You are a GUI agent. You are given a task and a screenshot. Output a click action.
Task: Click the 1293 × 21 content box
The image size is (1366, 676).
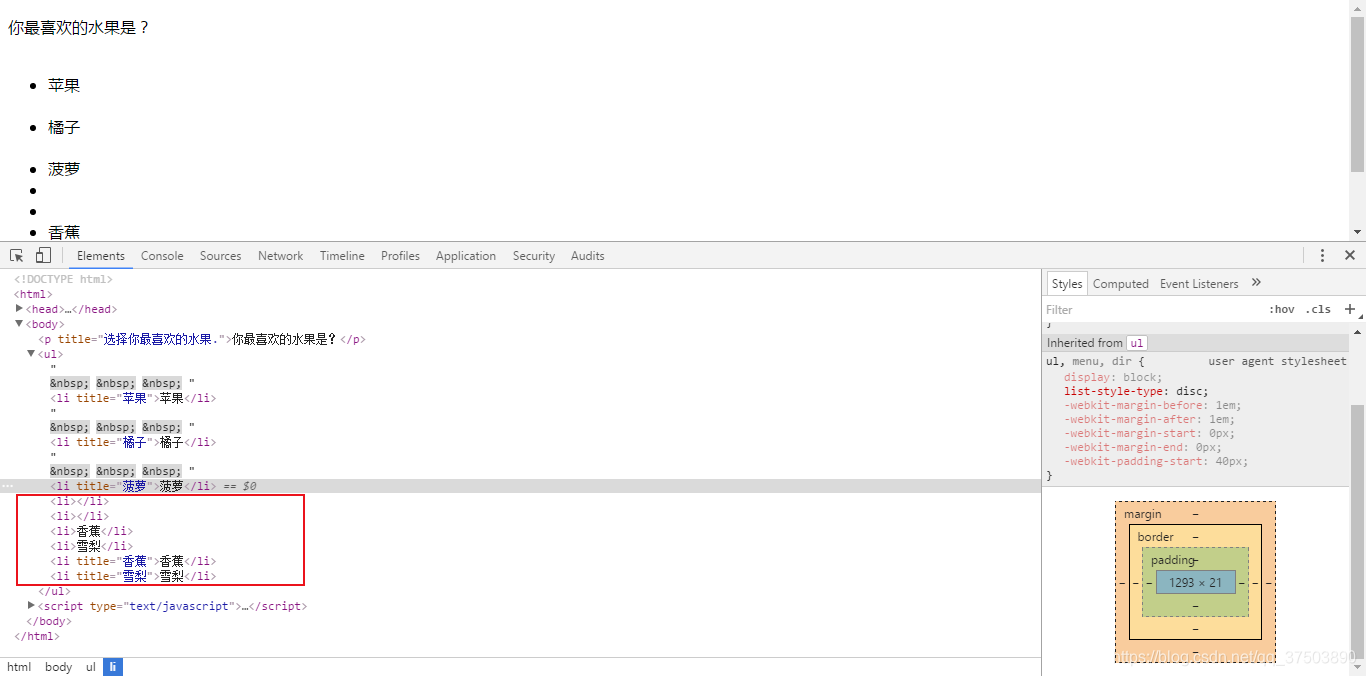(x=1195, y=582)
